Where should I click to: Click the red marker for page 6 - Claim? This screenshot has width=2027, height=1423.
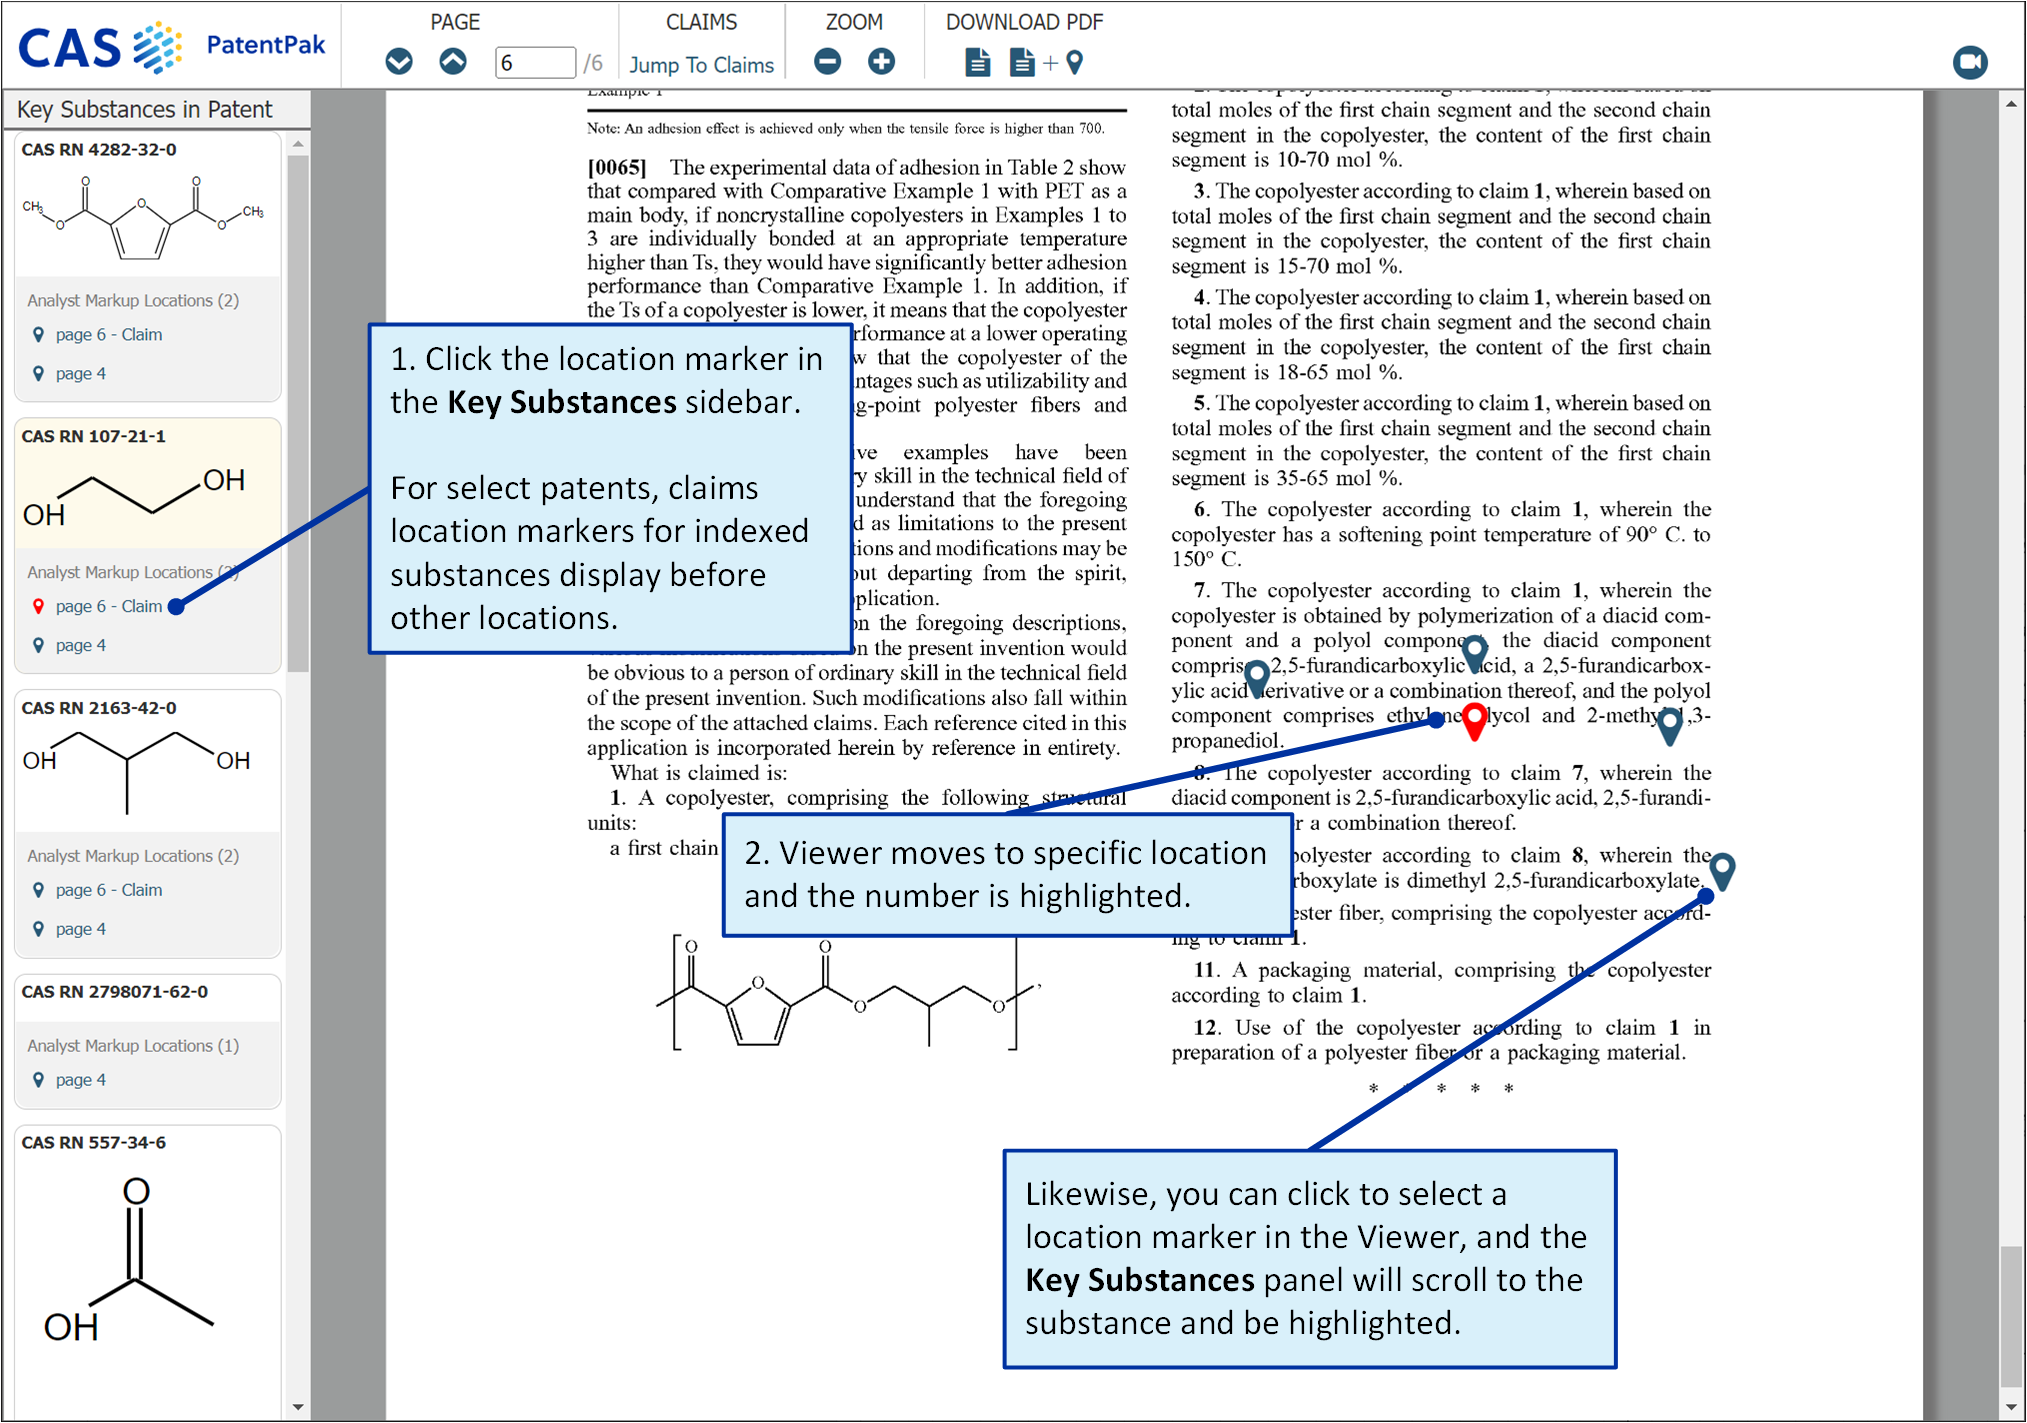click(x=39, y=606)
